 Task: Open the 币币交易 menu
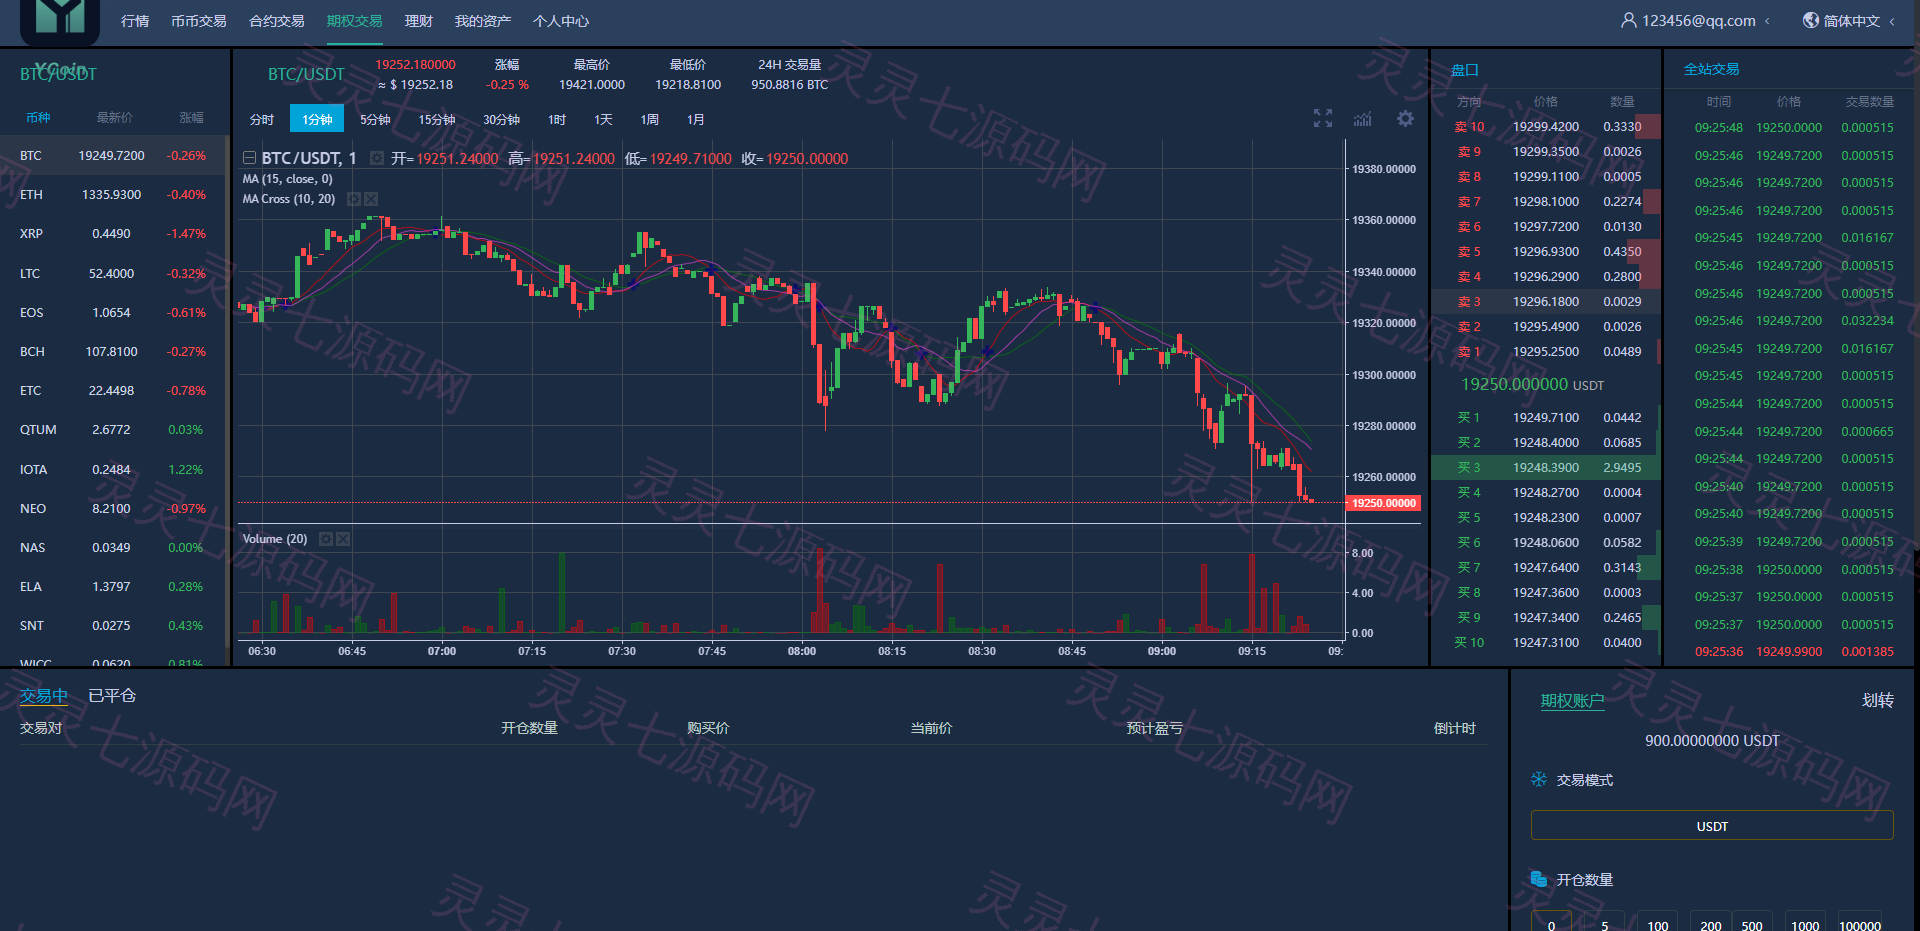(x=199, y=21)
